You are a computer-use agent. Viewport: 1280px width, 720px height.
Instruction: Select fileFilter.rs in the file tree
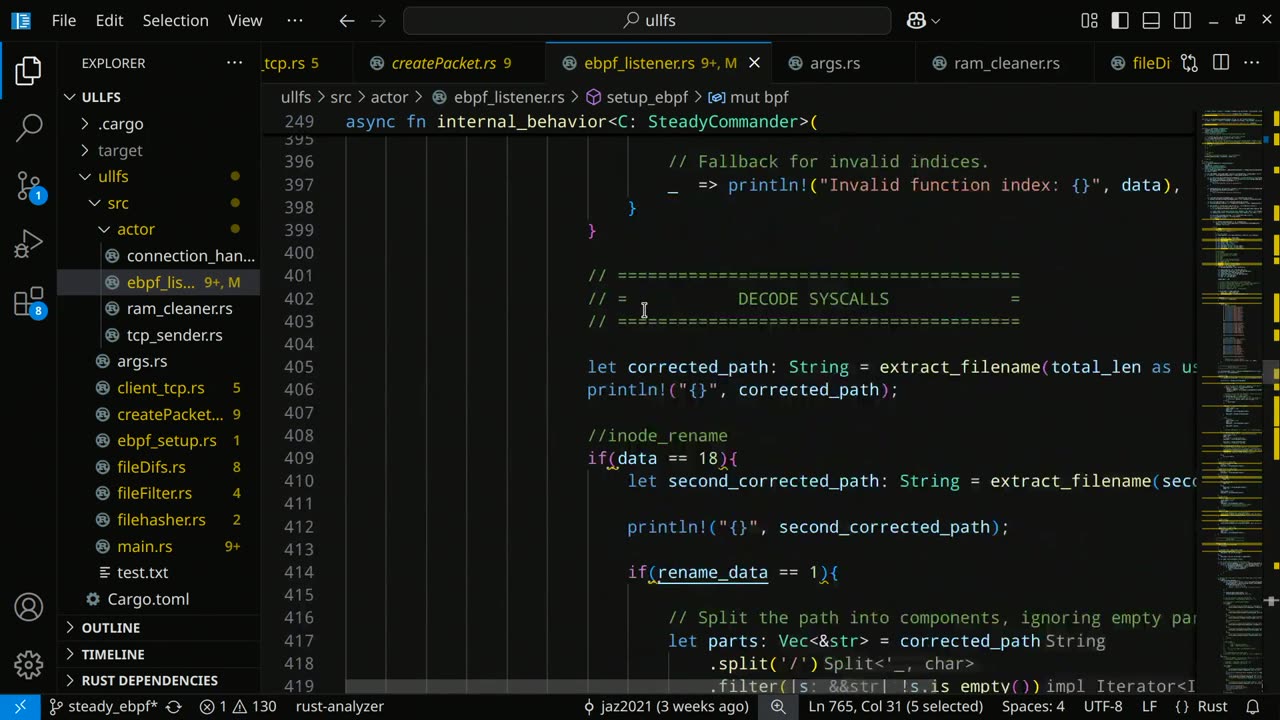coord(160,493)
